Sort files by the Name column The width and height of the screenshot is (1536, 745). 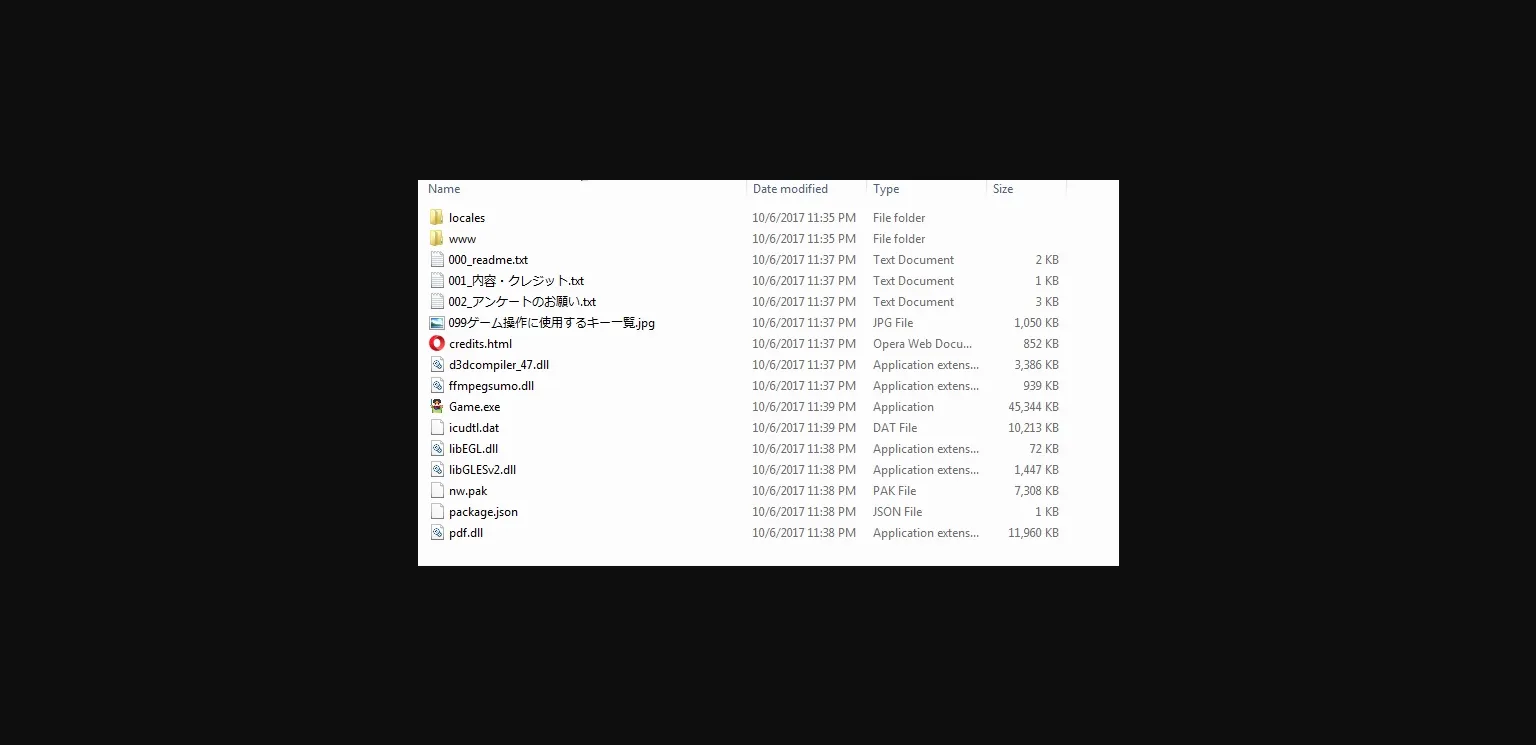click(444, 189)
